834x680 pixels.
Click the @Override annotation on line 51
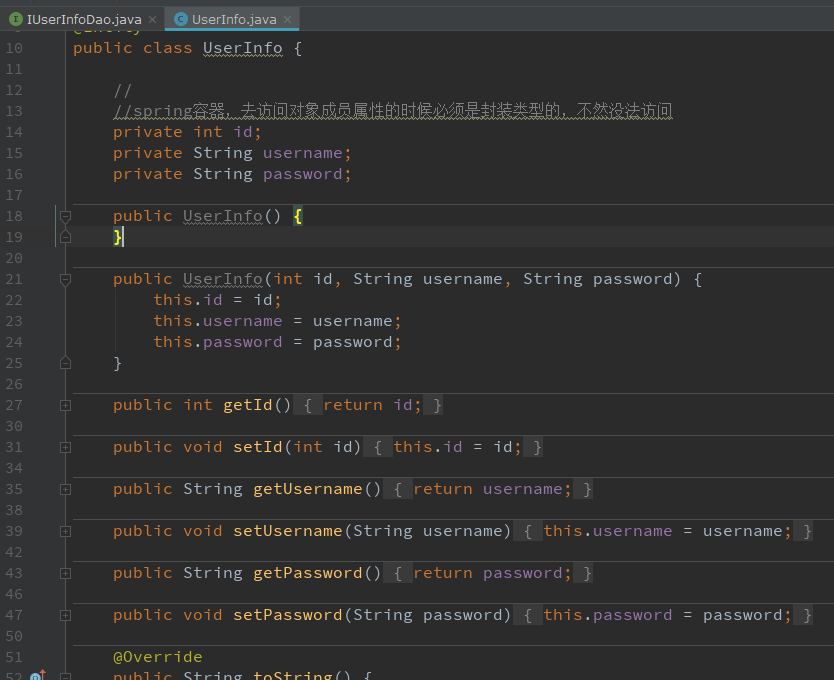(x=157, y=657)
